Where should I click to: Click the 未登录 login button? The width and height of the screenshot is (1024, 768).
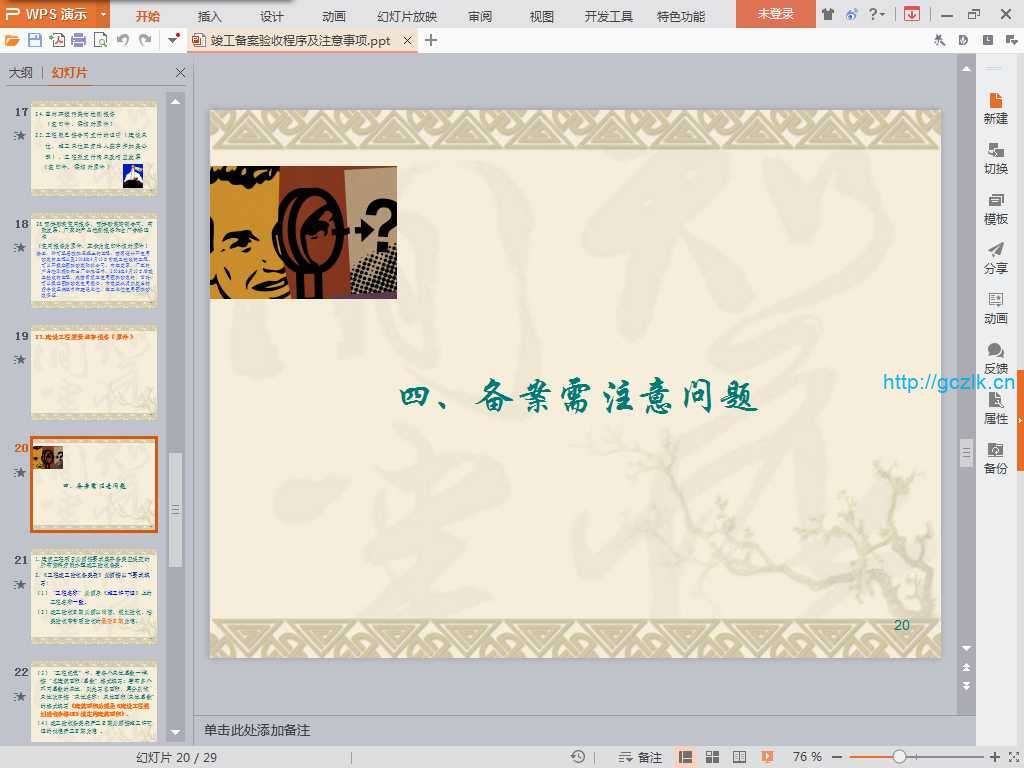pyautogui.click(x=775, y=14)
